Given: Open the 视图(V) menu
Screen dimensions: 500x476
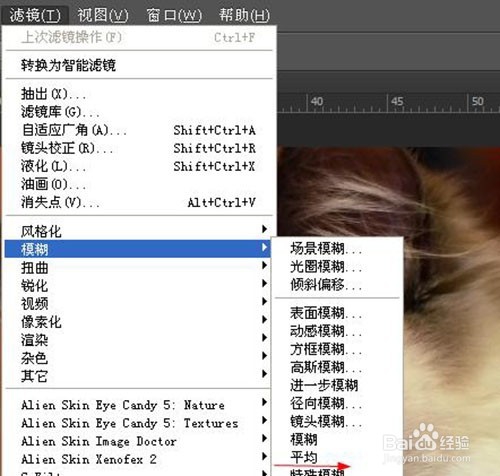Looking at the screenshot, I should (x=103, y=15).
